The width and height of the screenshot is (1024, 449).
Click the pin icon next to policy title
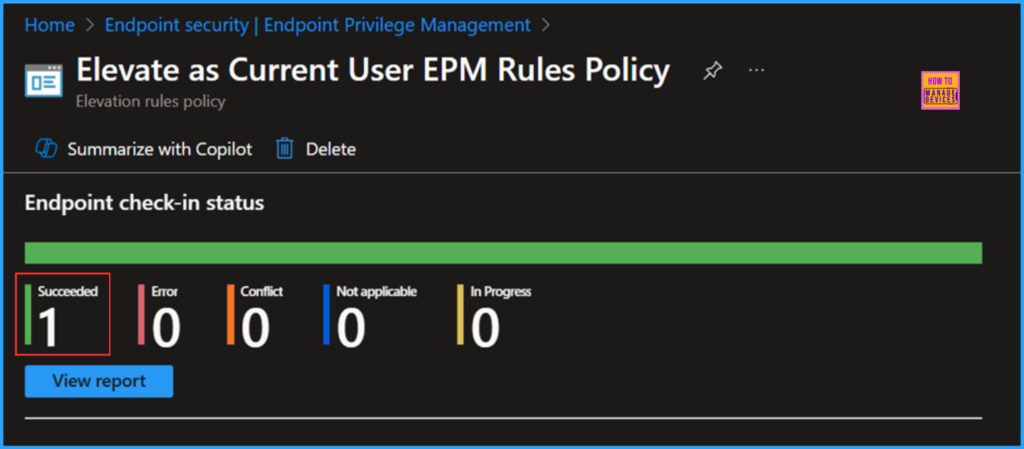click(712, 70)
